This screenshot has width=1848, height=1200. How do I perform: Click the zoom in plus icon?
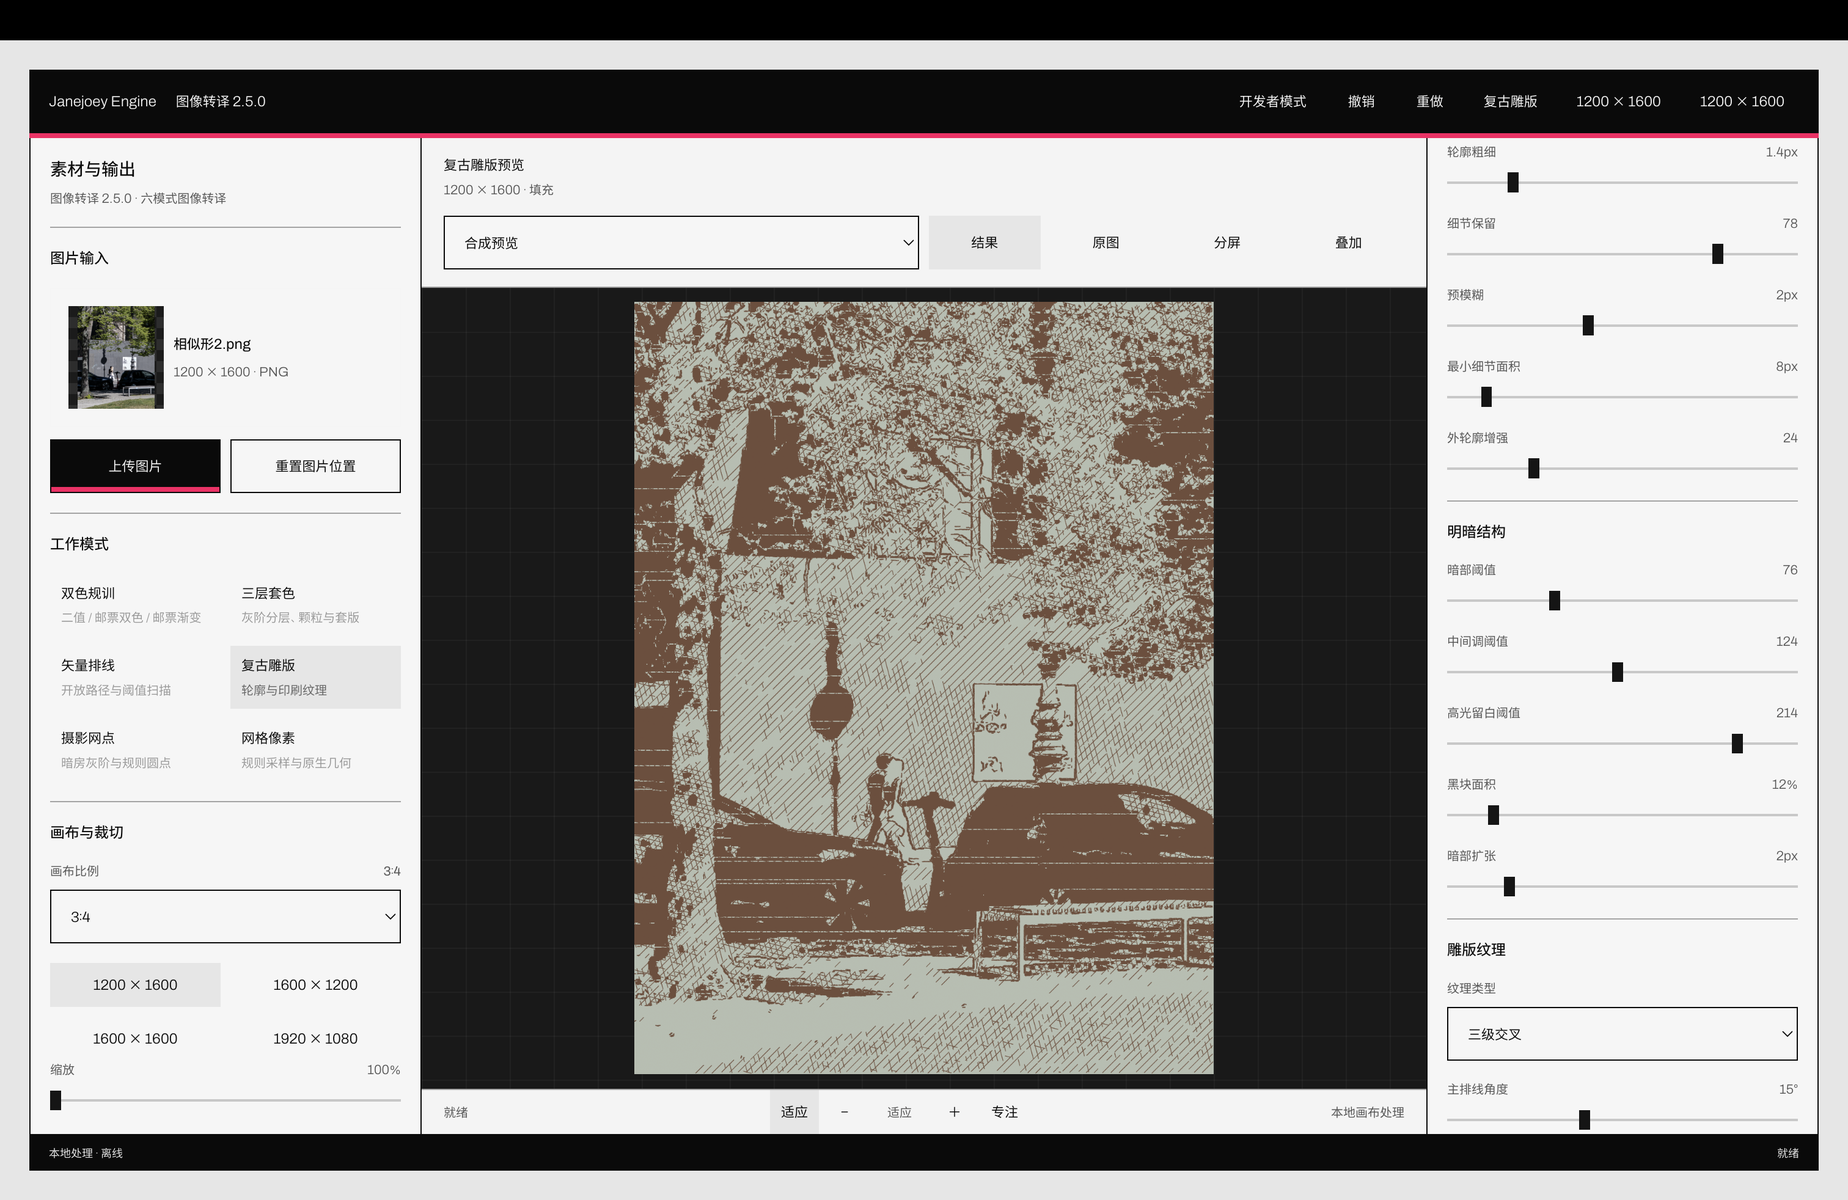(x=954, y=1112)
